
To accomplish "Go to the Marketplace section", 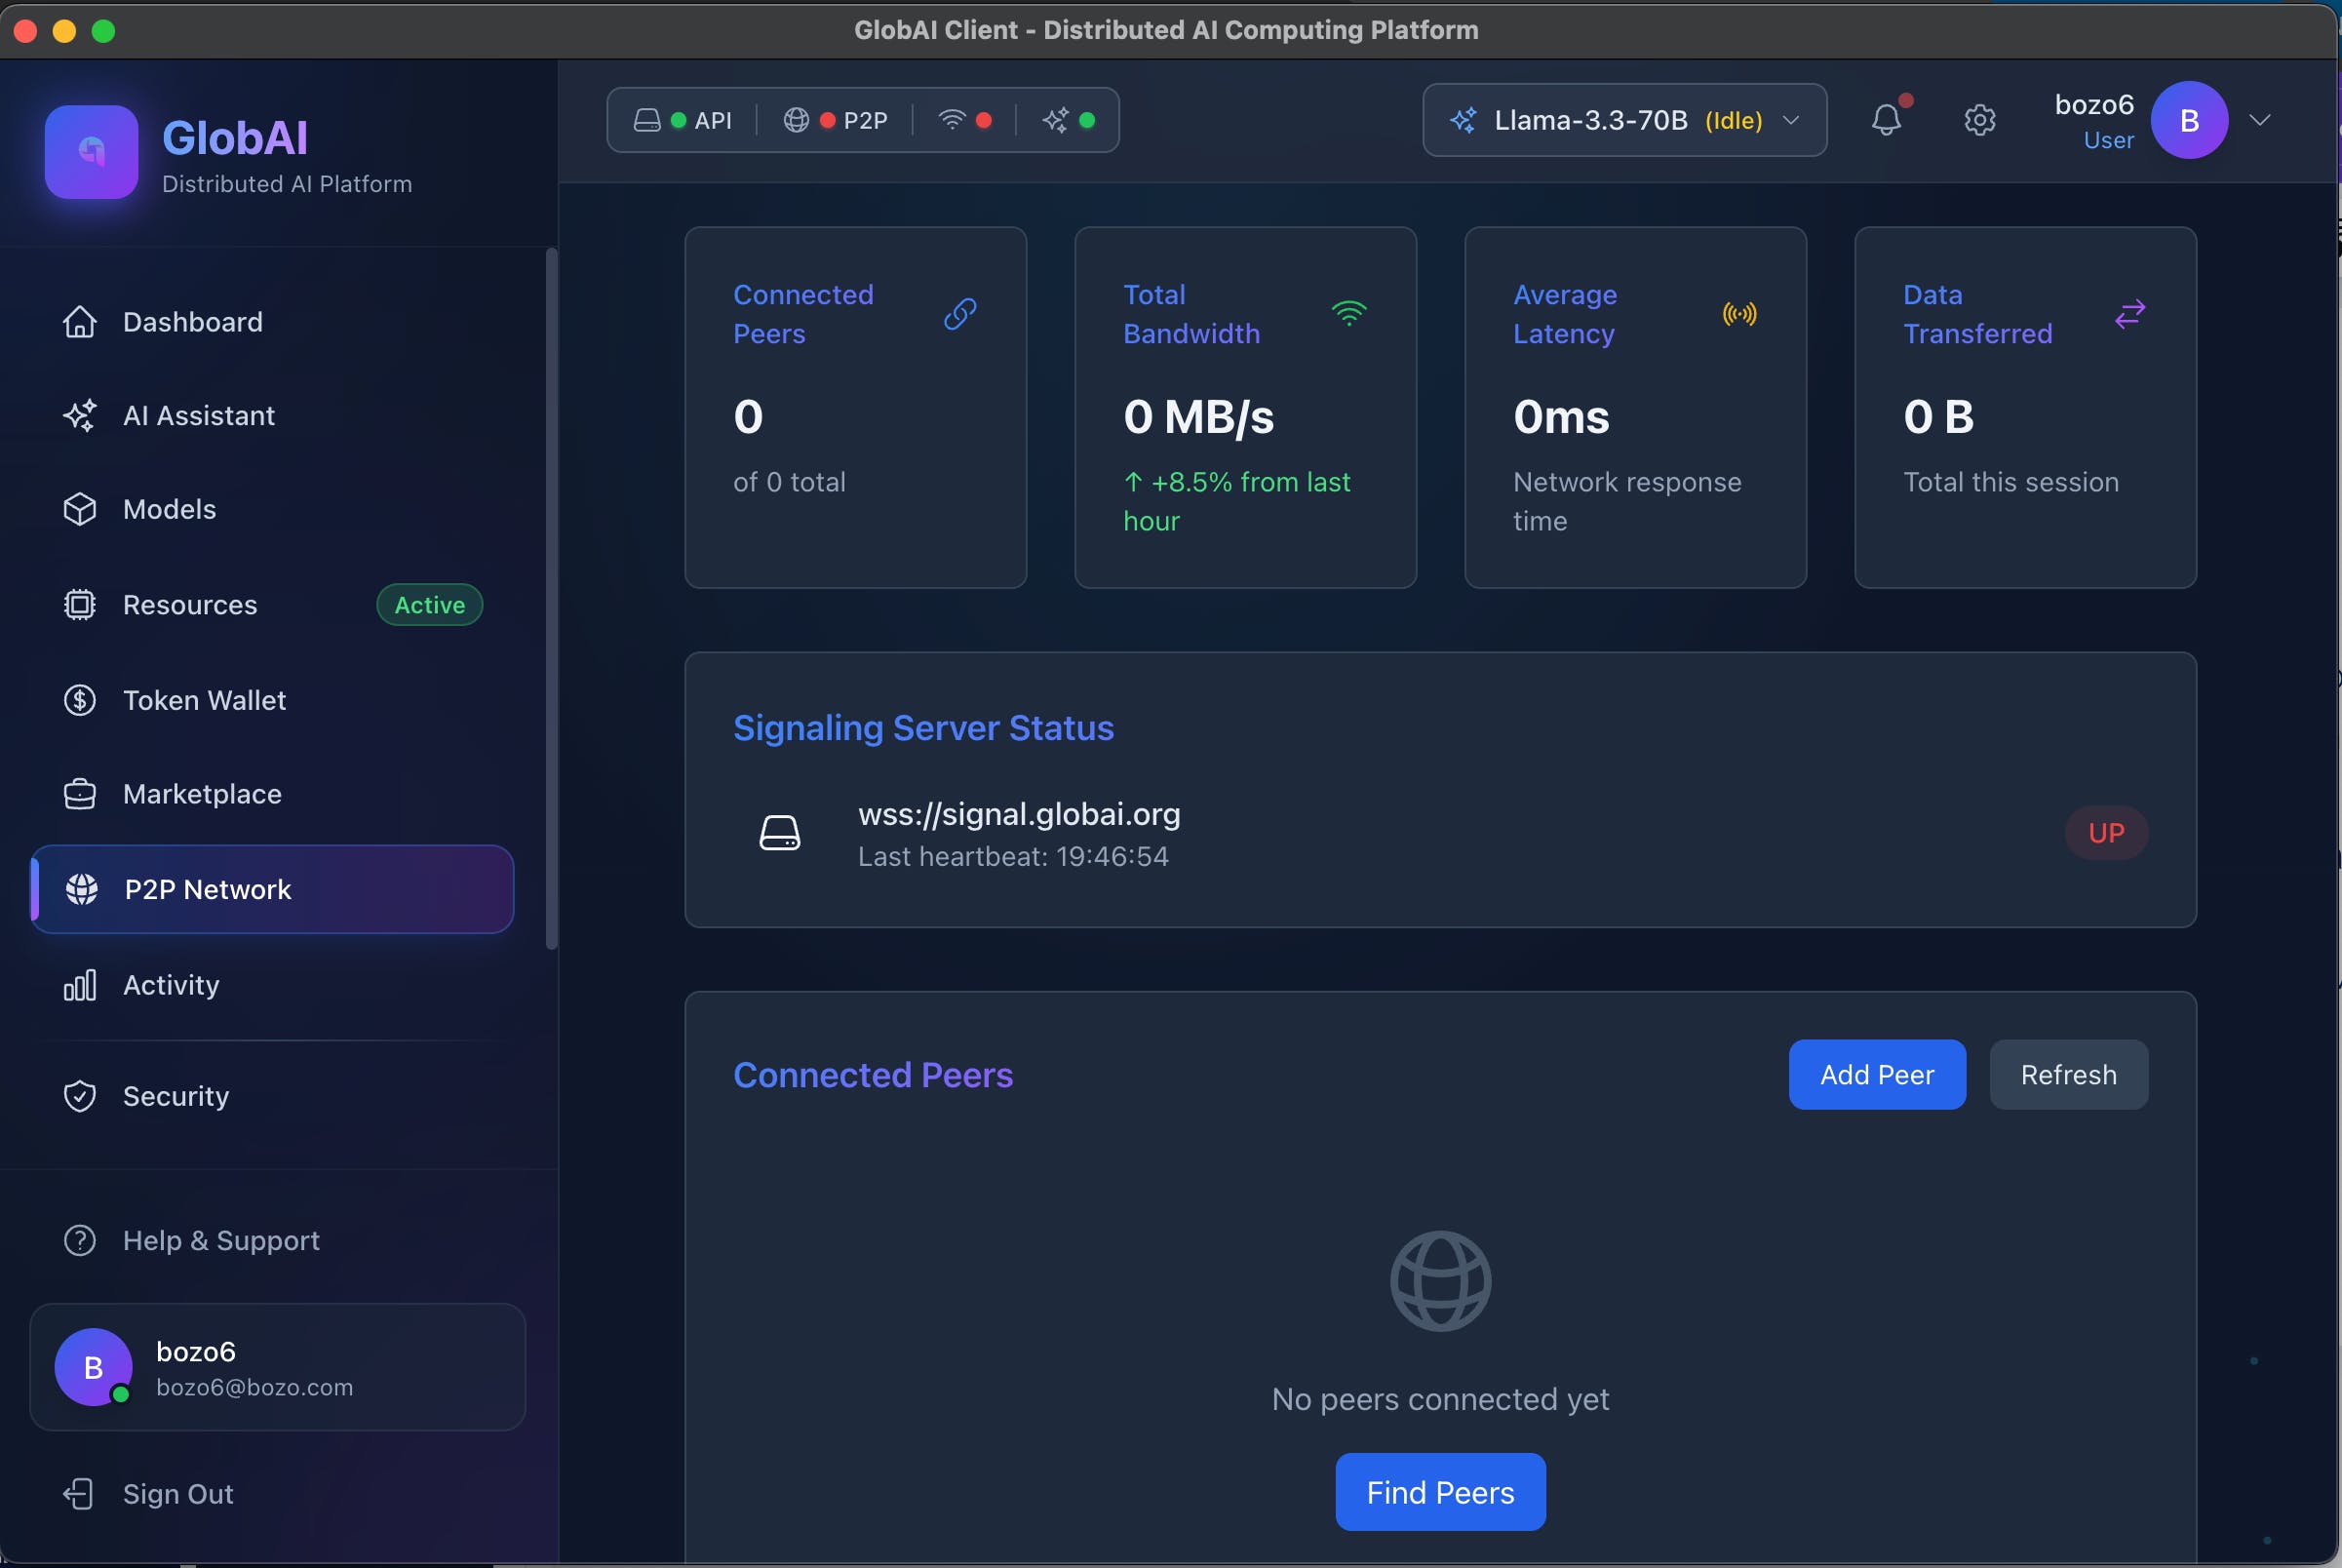I will click(x=202, y=794).
